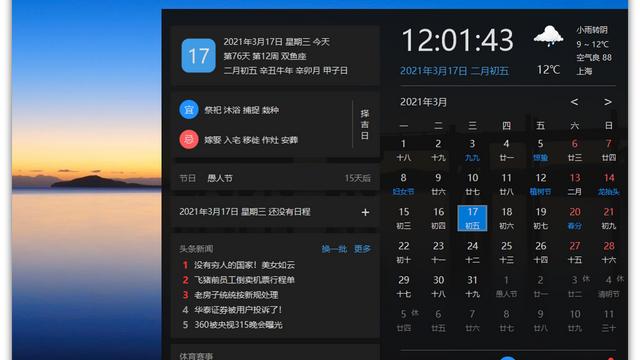This screenshot has height=360, width=640.
Task: Select April 11 三十 in the calendar
Action: pos(609,320)
